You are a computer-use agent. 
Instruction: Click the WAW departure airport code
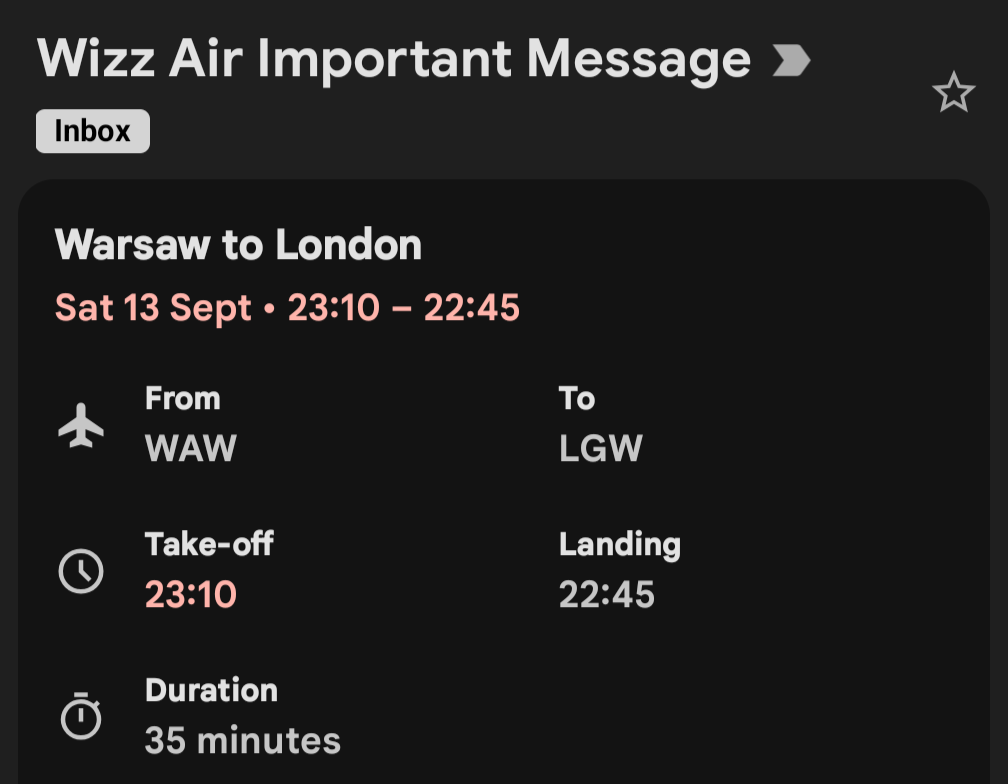click(191, 448)
